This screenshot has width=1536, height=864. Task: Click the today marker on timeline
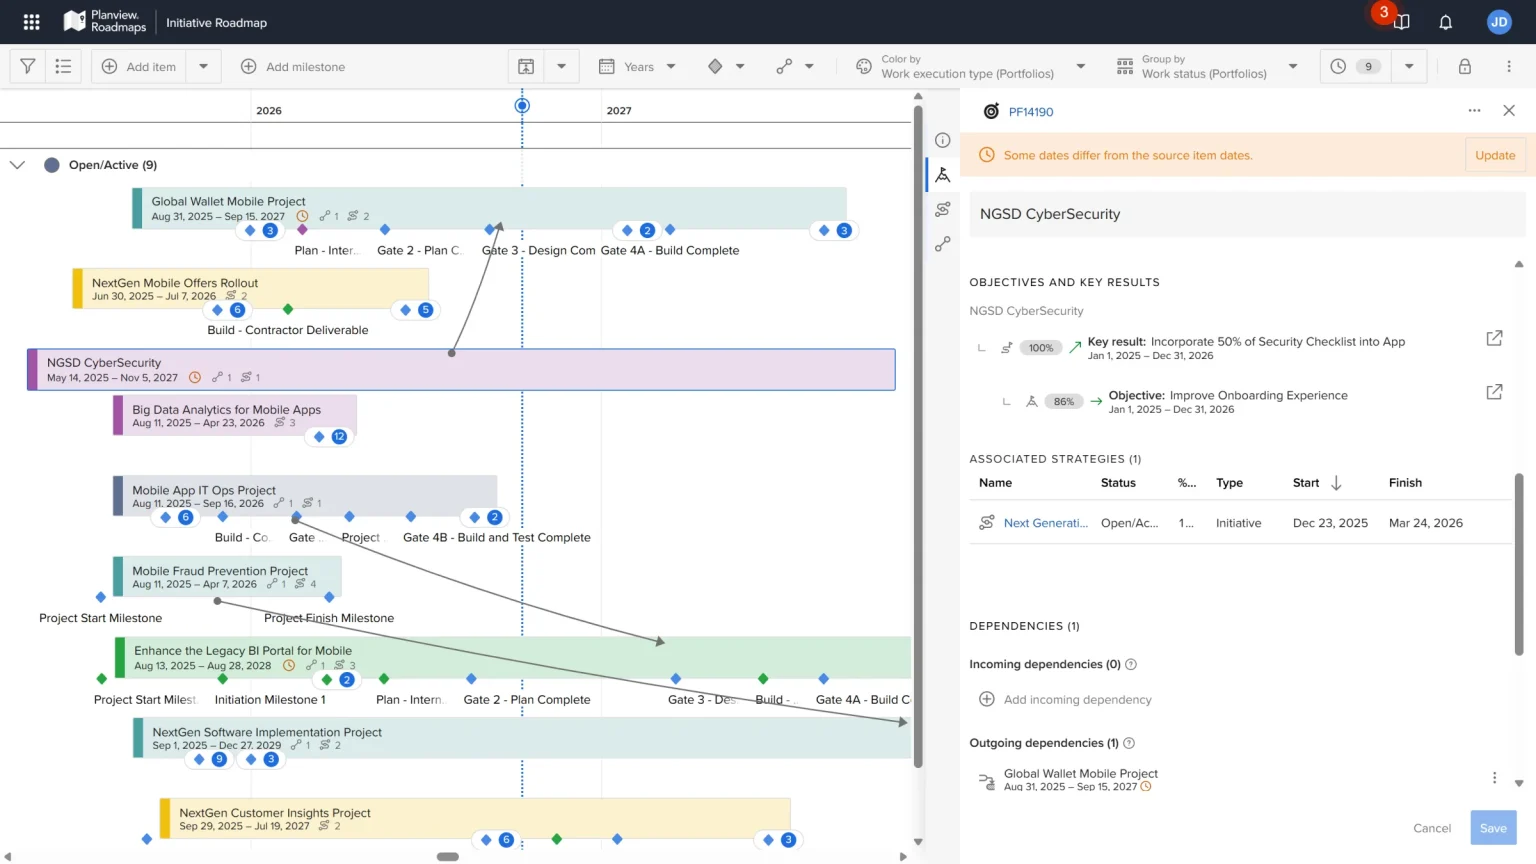[x=522, y=105]
